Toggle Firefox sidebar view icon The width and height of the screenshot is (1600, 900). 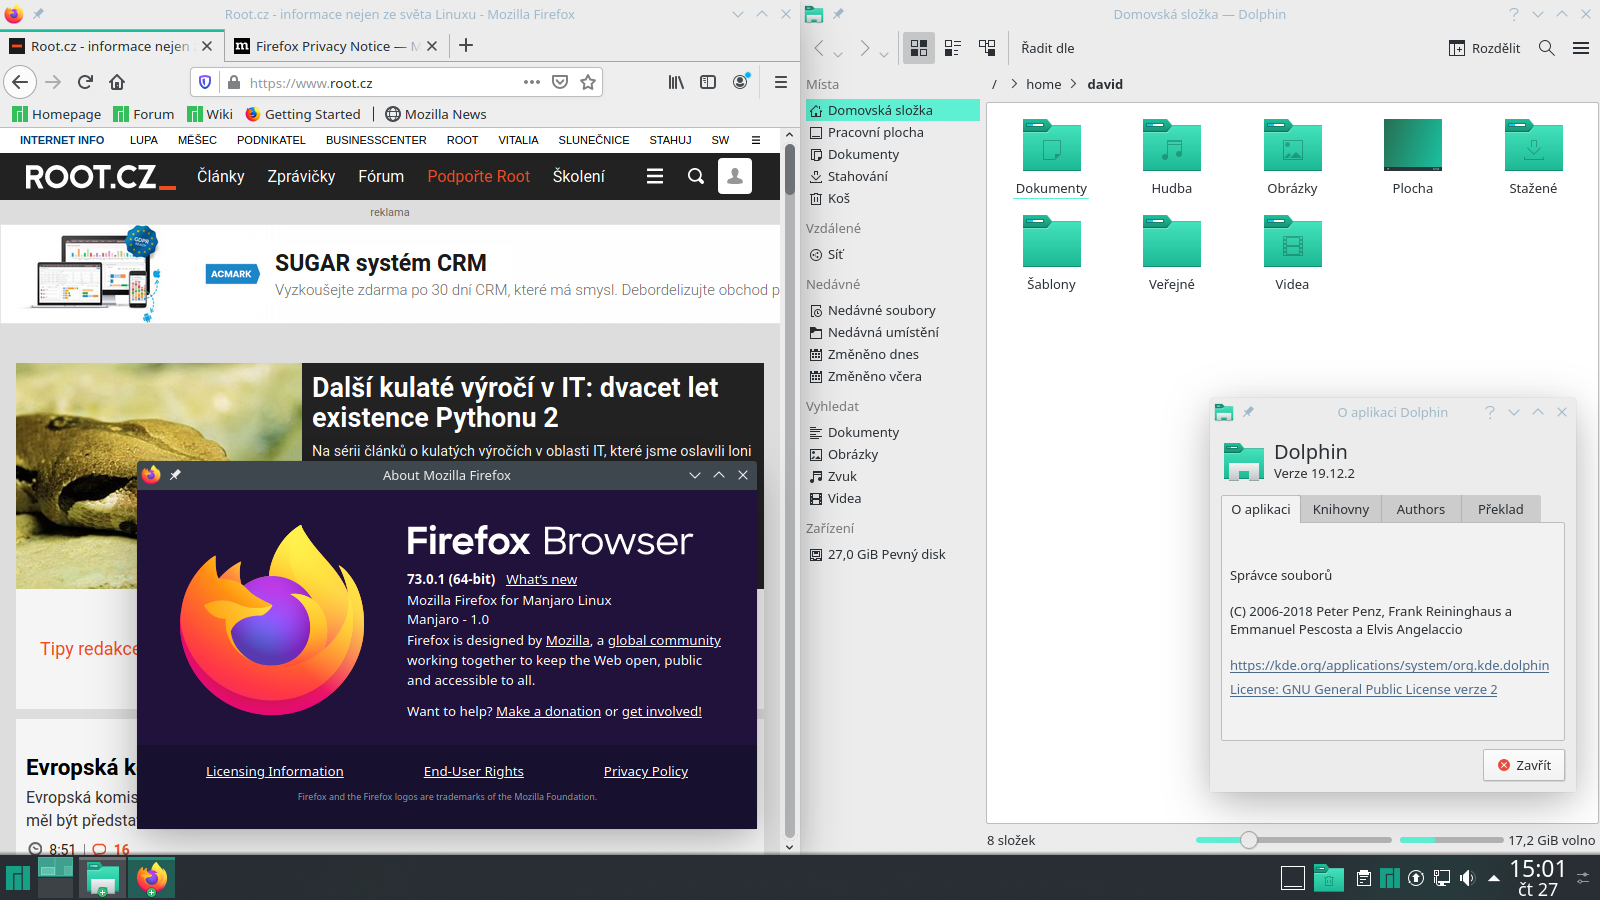708,82
